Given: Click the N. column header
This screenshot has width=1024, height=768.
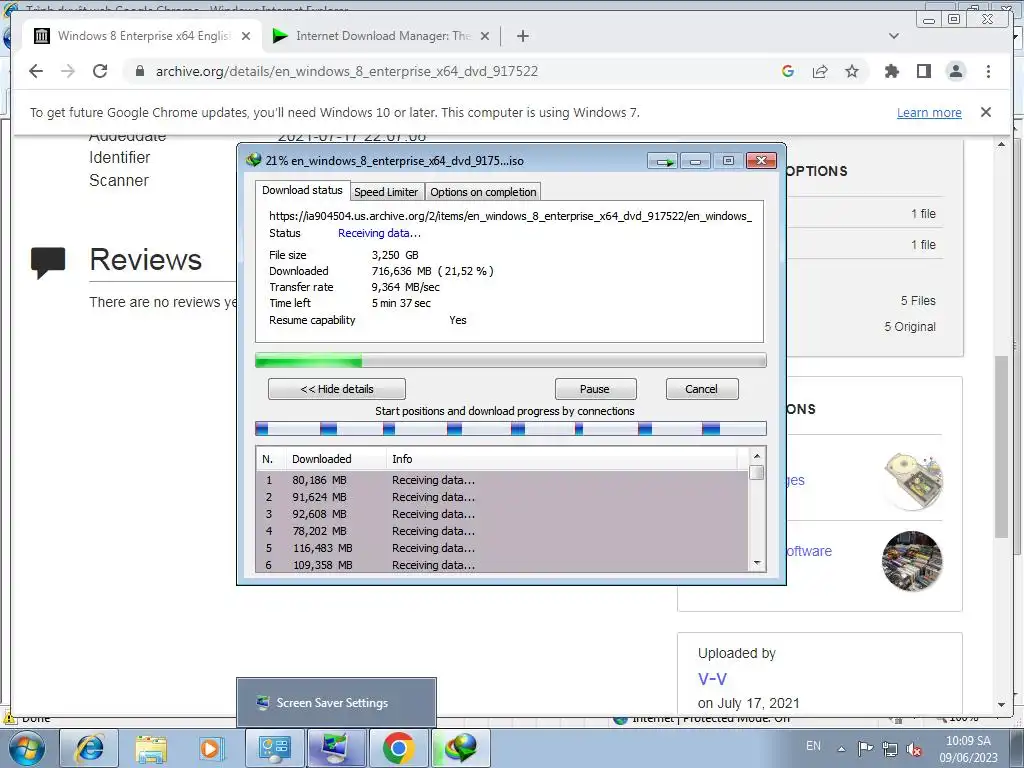Looking at the screenshot, I should (271, 459).
